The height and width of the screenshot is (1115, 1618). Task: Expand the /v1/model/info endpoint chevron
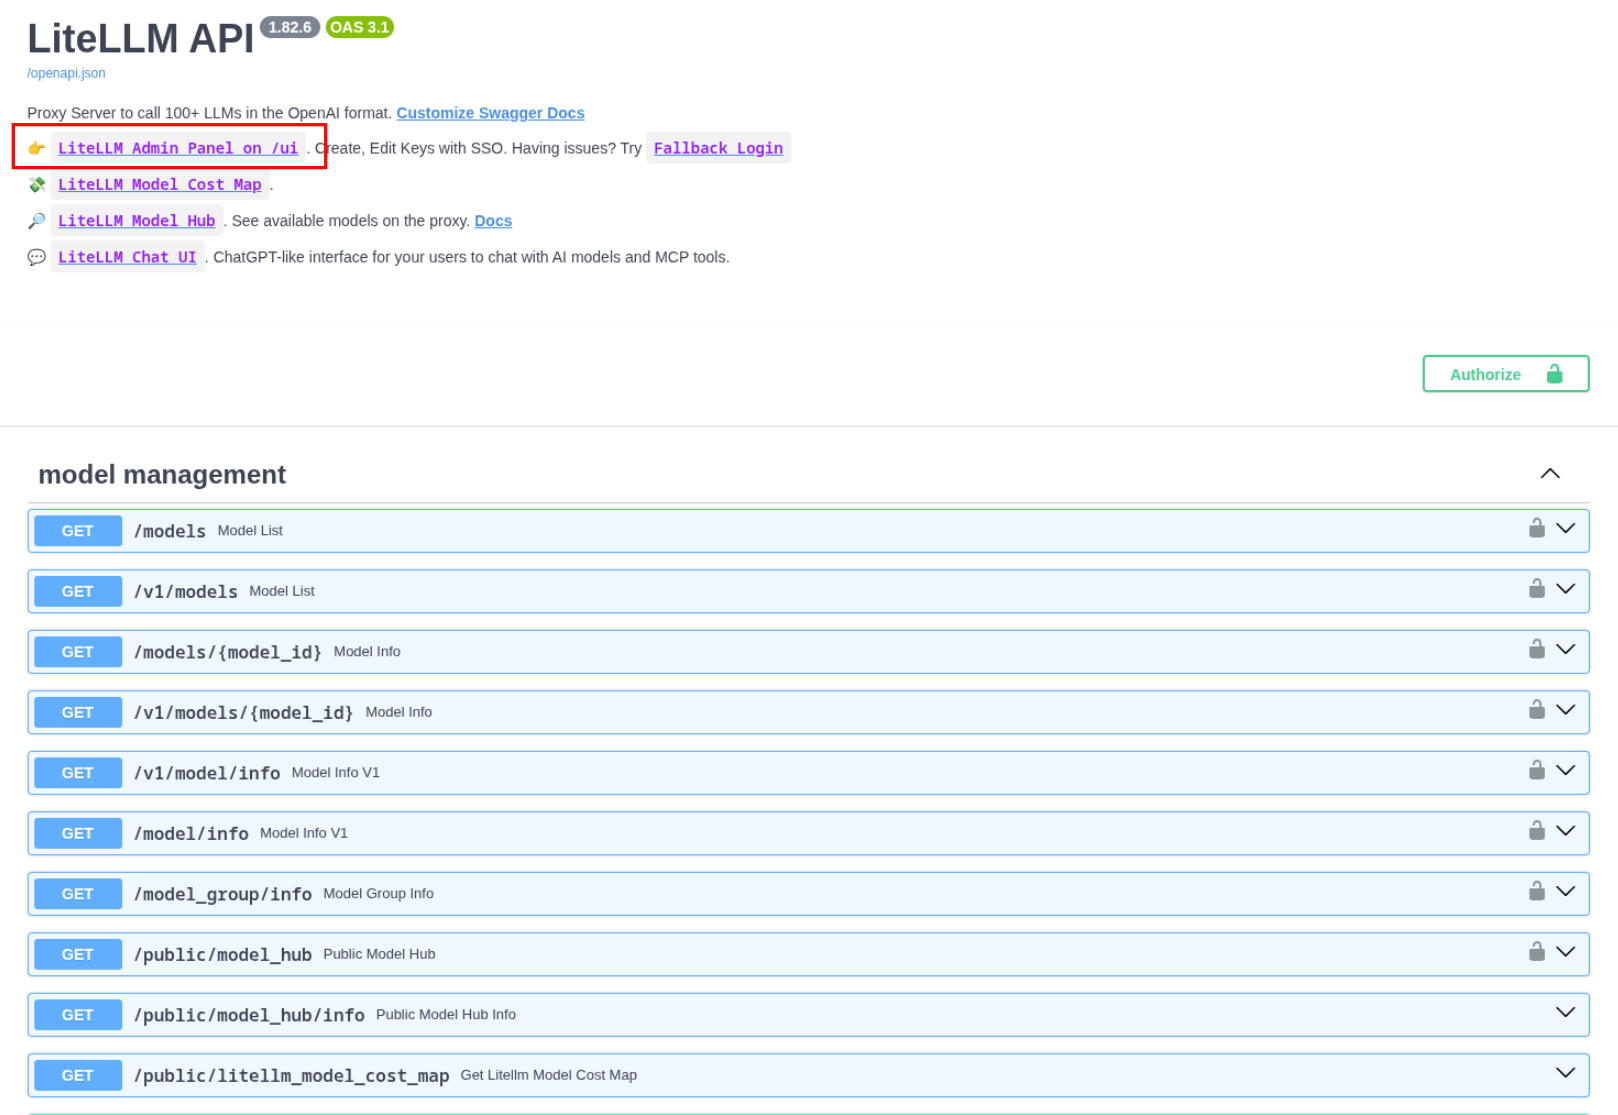[x=1566, y=770]
